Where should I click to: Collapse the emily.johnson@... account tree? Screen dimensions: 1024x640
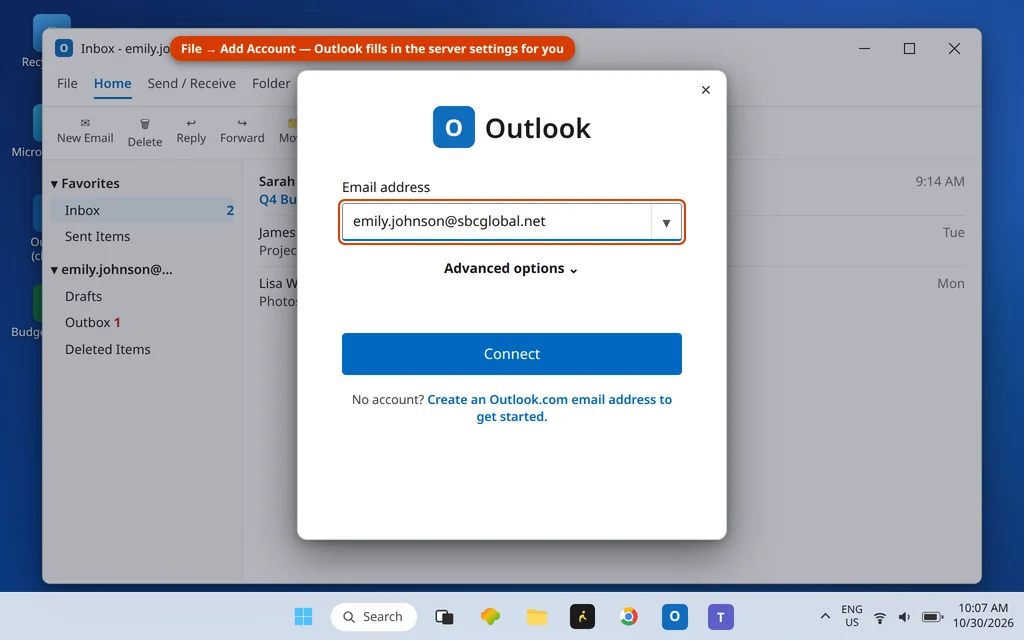pos(54,270)
